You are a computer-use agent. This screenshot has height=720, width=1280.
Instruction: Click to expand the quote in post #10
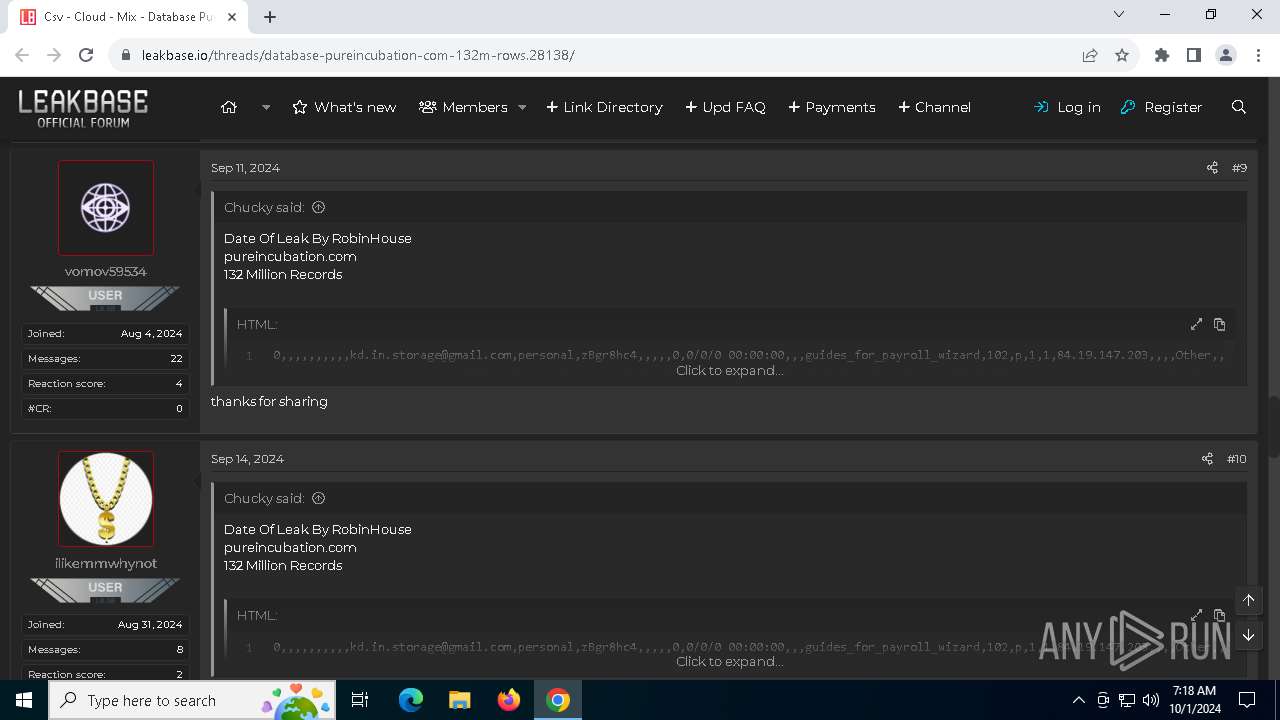(x=729, y=661)
